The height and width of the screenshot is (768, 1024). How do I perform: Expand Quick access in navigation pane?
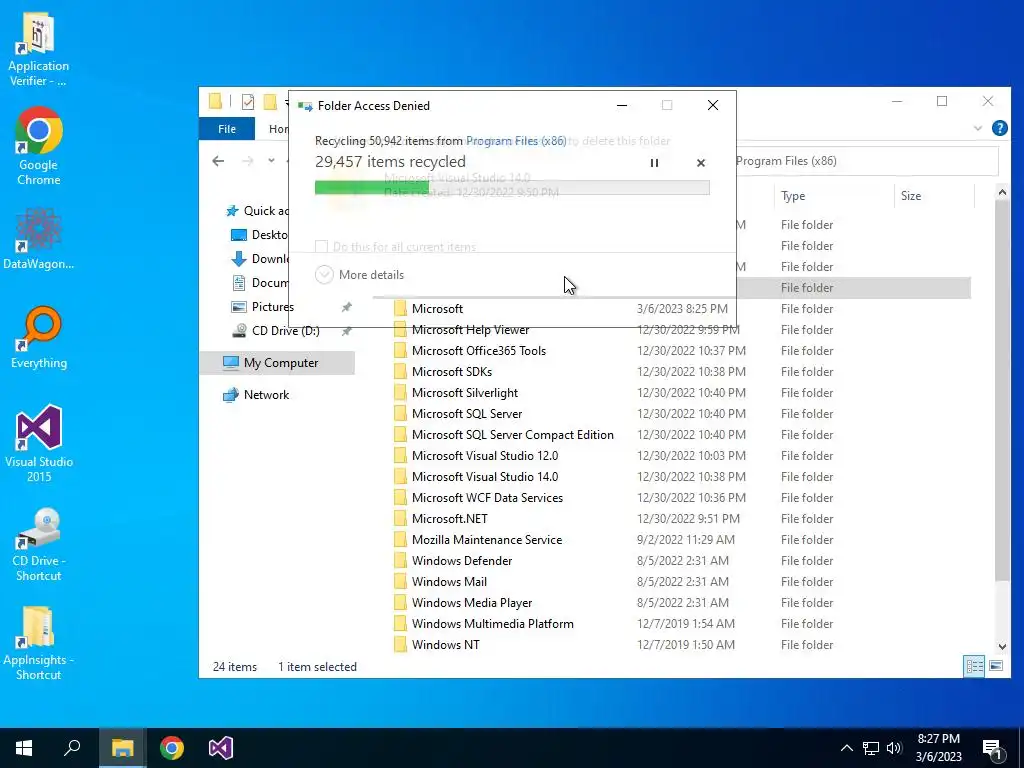click(256, 211)
